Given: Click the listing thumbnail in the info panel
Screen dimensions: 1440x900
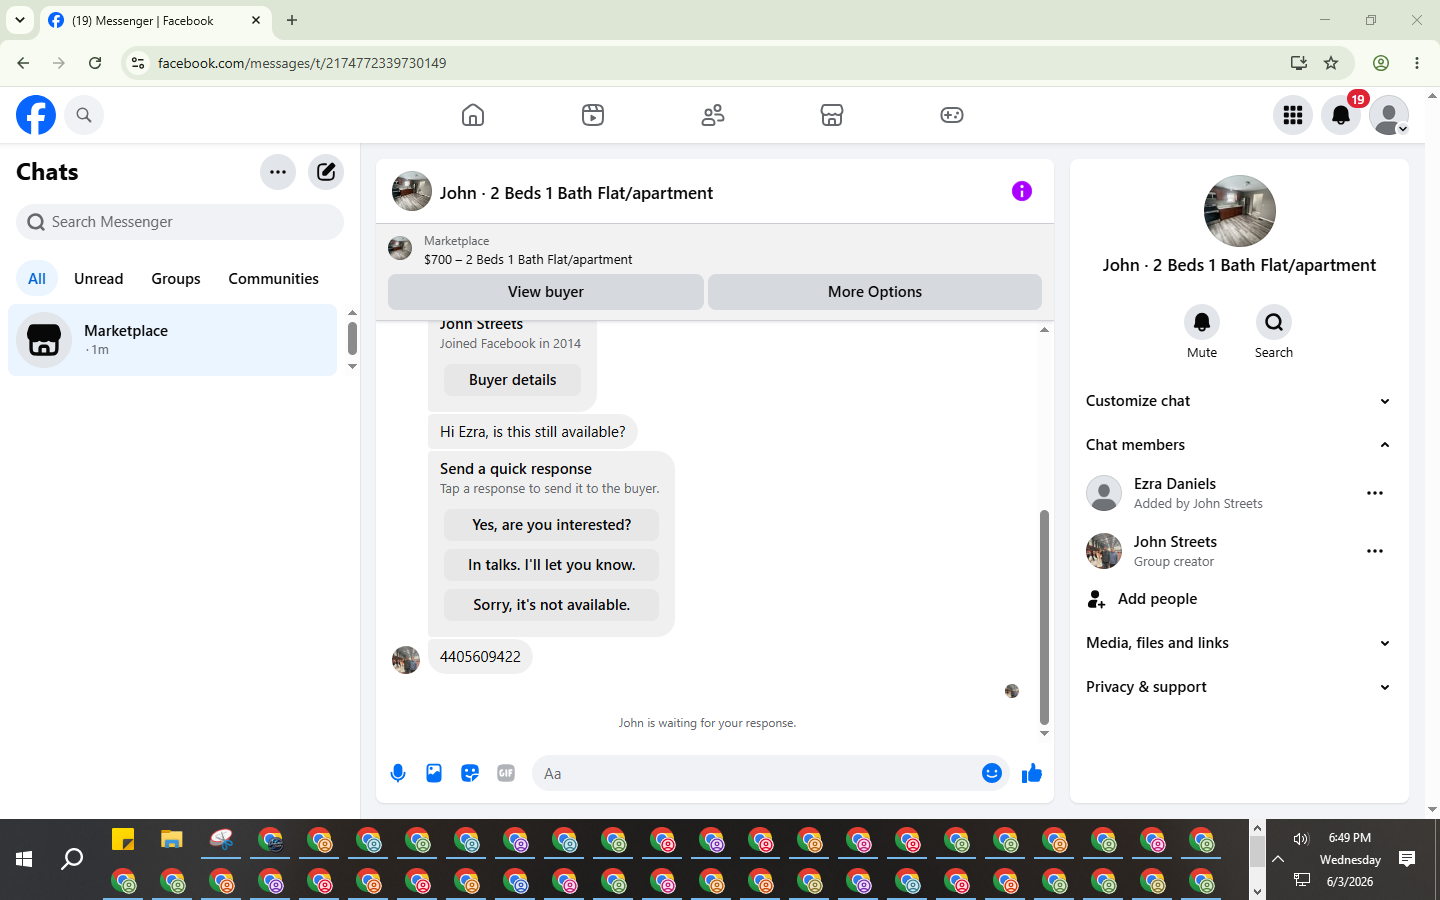Looking at the screenshot, I should pyautogui.click(x=1240, y=211).
